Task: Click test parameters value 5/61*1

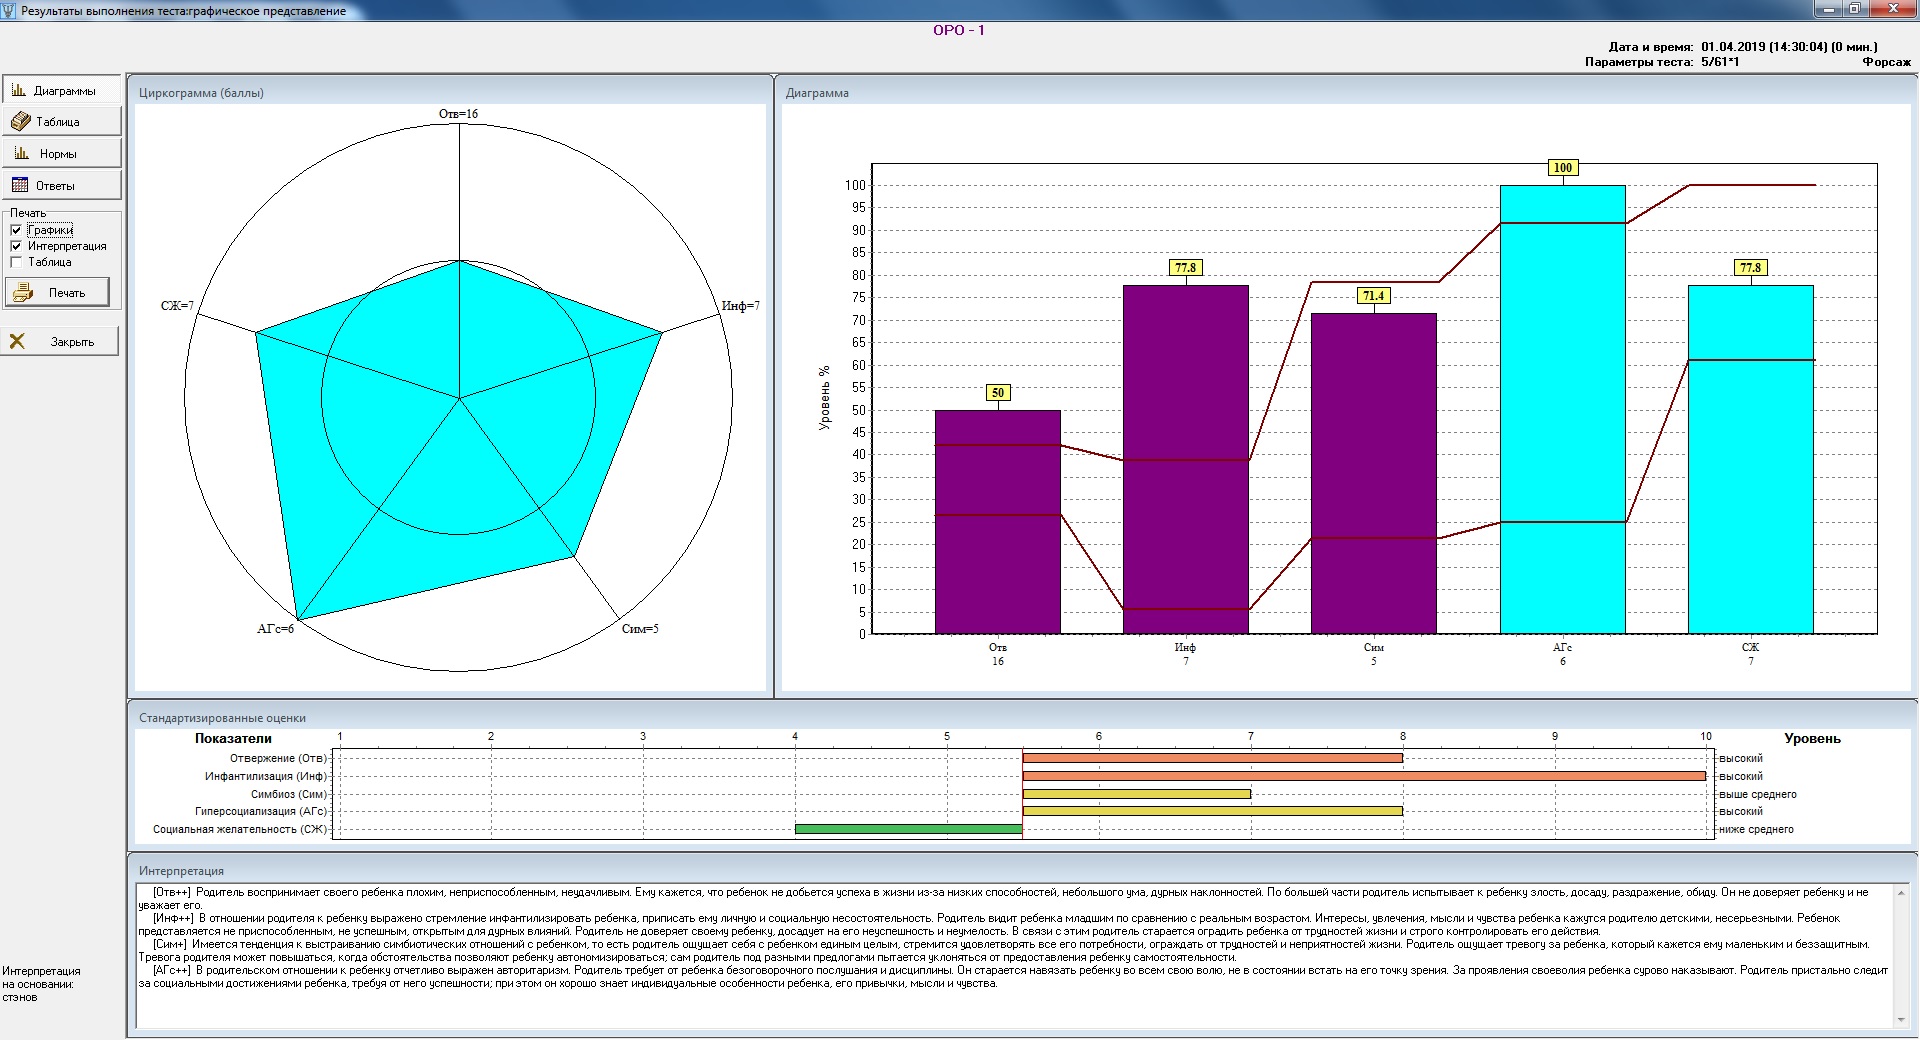Action: pyautogui.click(x=1720, y=62)
